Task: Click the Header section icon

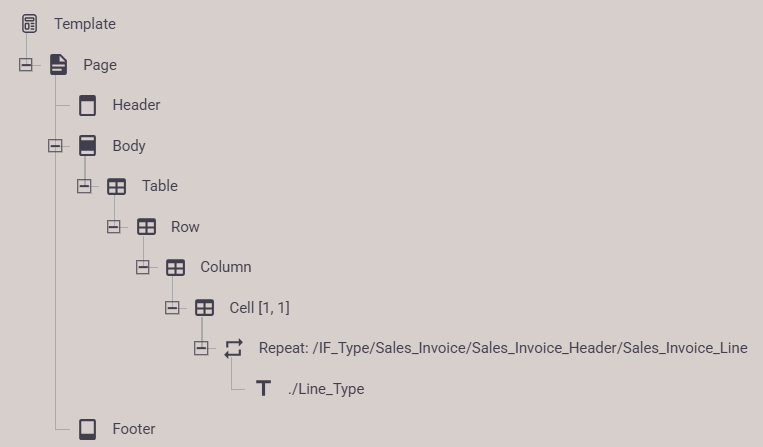Action: pos(88,105)
